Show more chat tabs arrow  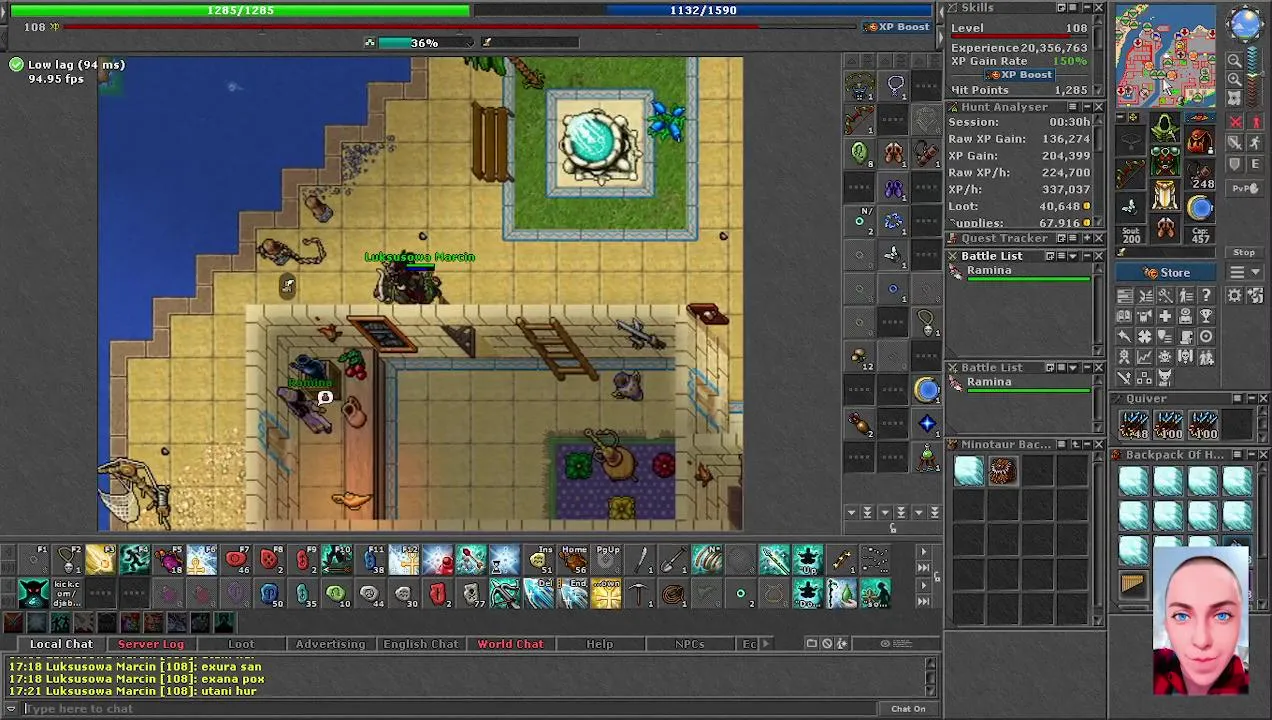767,644
